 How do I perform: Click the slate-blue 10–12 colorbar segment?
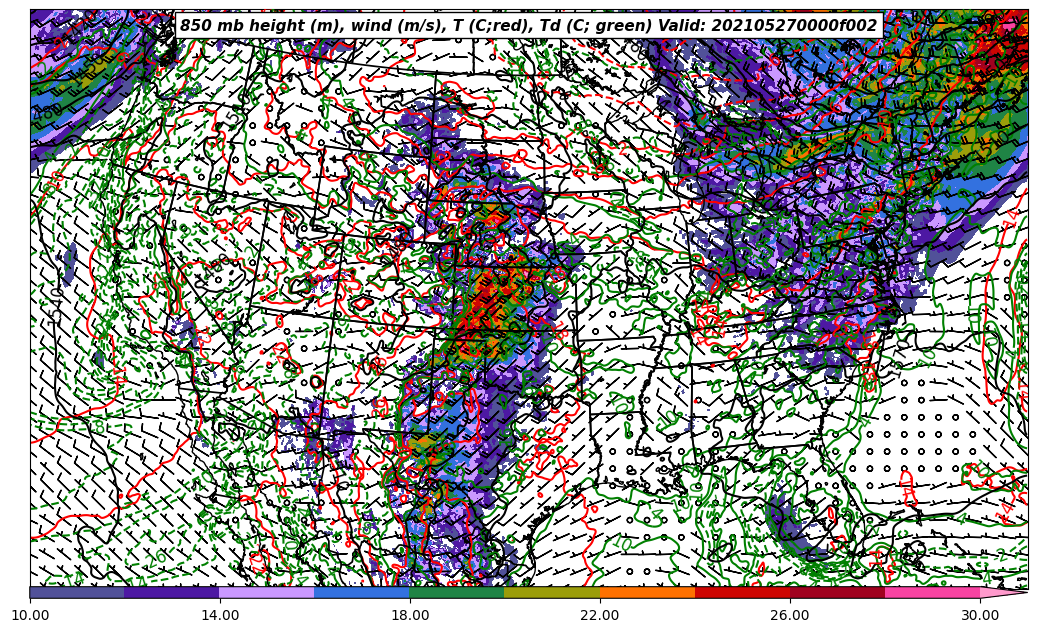tap(77, 592)
